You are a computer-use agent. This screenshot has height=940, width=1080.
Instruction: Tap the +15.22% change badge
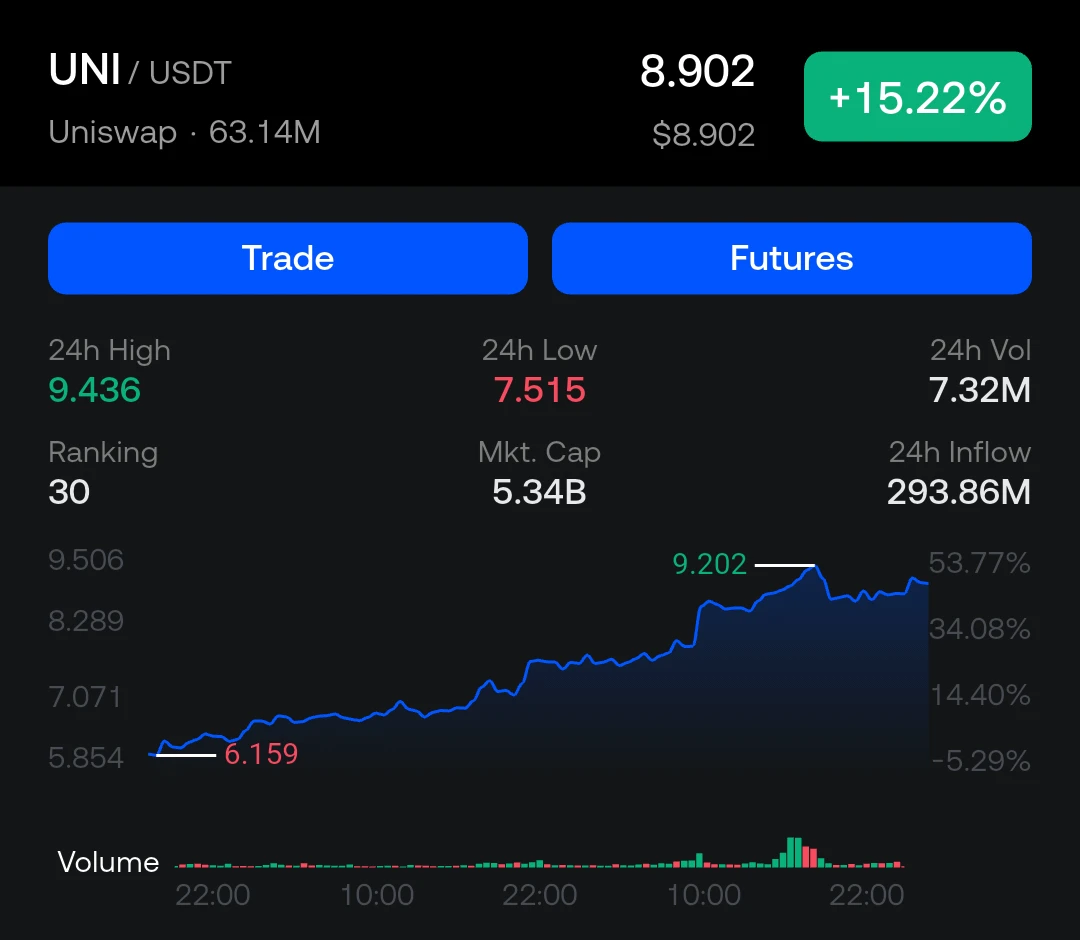click(917, 96)
